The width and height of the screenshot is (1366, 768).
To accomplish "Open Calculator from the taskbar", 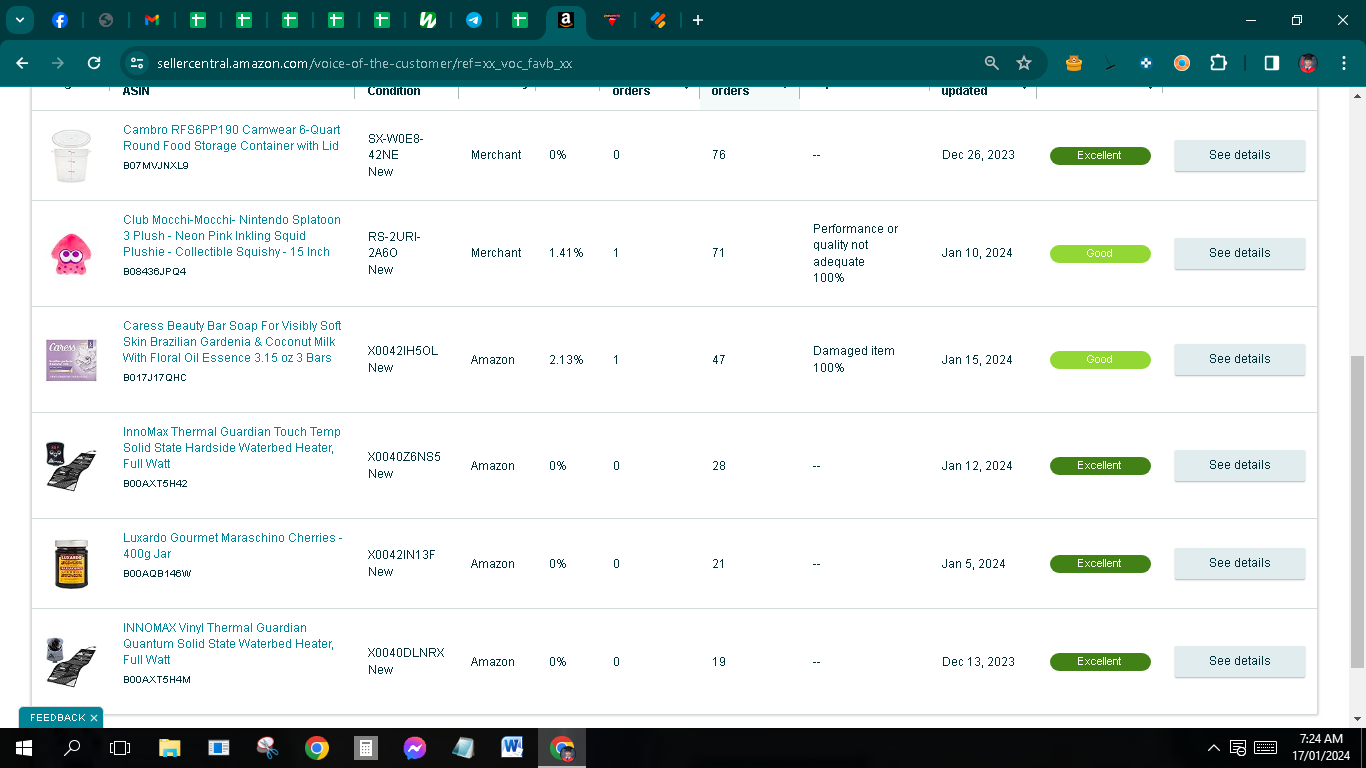I will [x=366, y=747].
